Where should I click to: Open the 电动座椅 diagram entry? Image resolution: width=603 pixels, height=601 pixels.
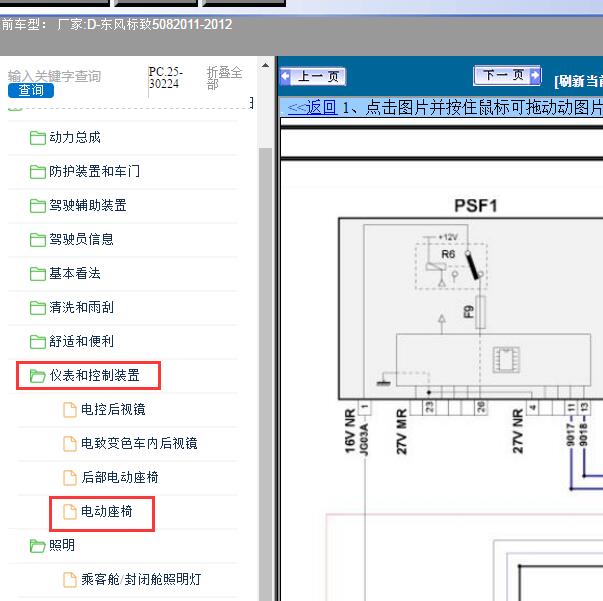pyautogui.click(x=107, y=511)
